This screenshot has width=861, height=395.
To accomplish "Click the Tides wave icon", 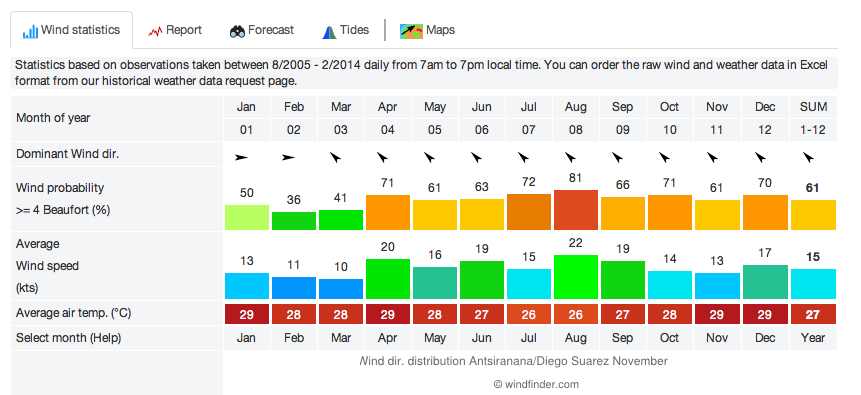I will tap(329, 32).
